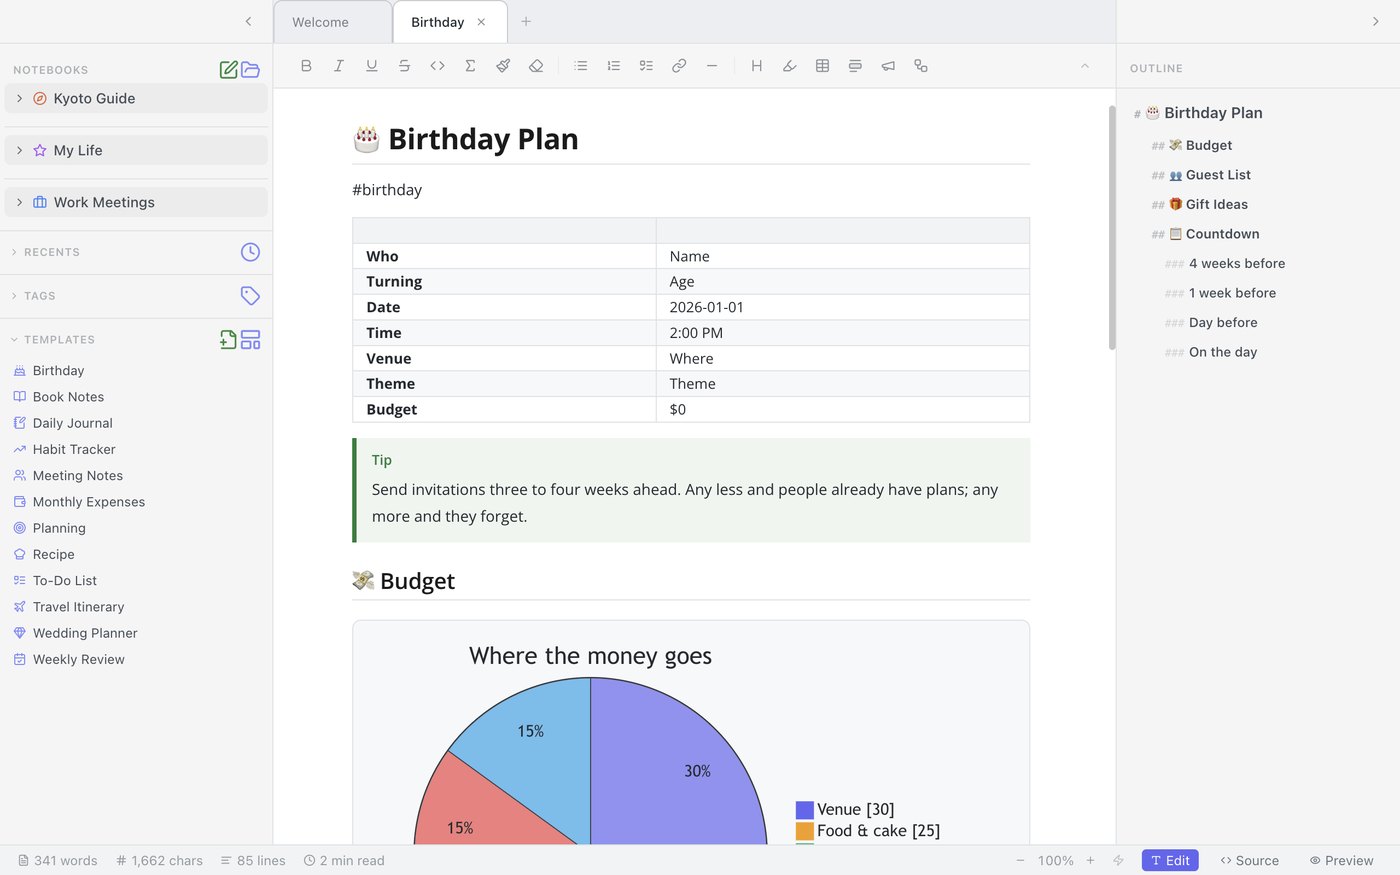1400x875 pixels.
Task: Click the Venue legend color swatch
Action: [804, 810]
